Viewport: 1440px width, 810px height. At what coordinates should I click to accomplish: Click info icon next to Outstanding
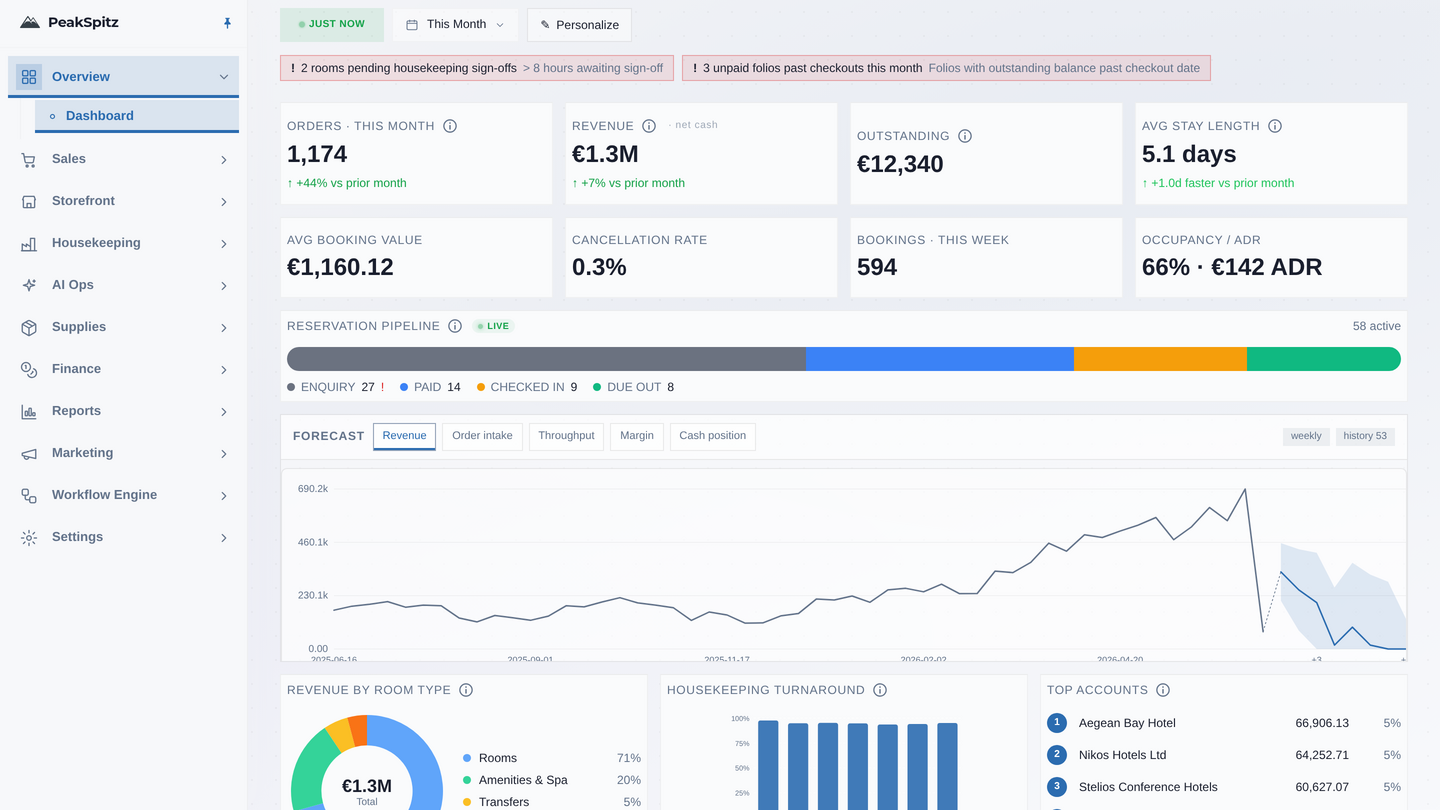pos(965,136)
